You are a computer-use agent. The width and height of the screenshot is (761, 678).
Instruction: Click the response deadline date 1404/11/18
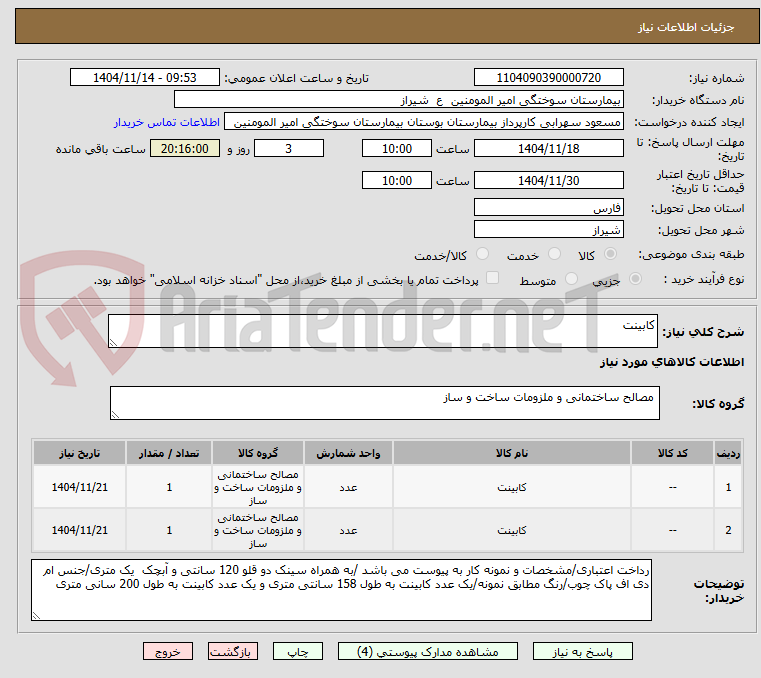548,149
